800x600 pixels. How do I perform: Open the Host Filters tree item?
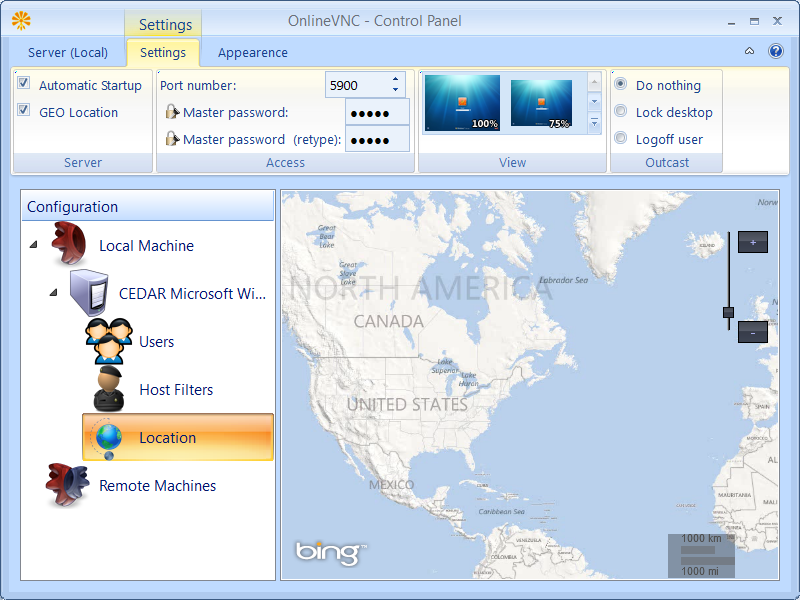point(176,389)
